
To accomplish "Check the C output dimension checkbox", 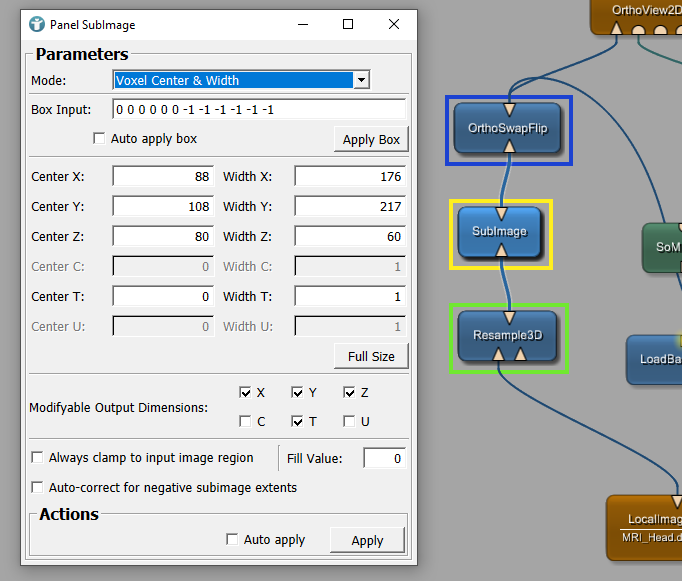I will (246, 422).
